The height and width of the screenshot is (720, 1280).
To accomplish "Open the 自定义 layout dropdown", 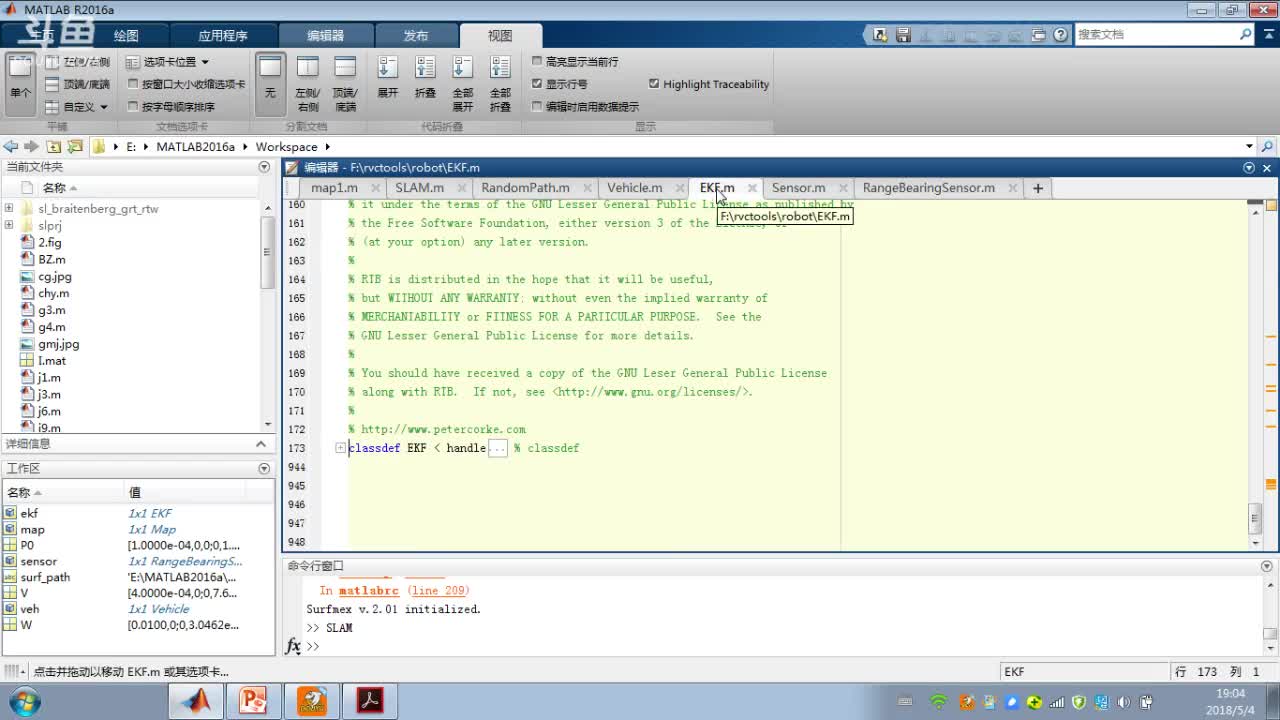I will [78, 106].
